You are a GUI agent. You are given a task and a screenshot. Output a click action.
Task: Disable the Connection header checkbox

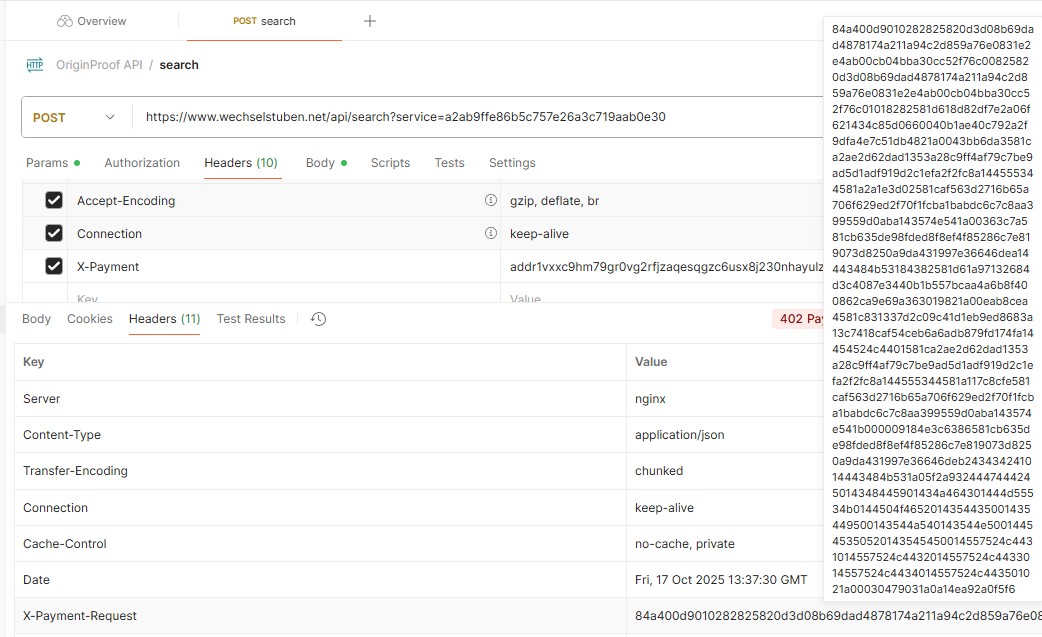click(53, 233)
